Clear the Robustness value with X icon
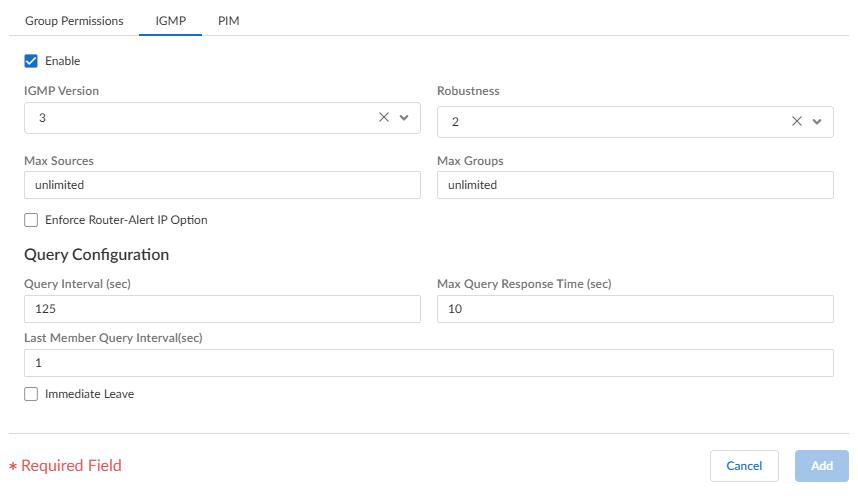858x502 pixels. pyautogui.click(x=797, y=121)
